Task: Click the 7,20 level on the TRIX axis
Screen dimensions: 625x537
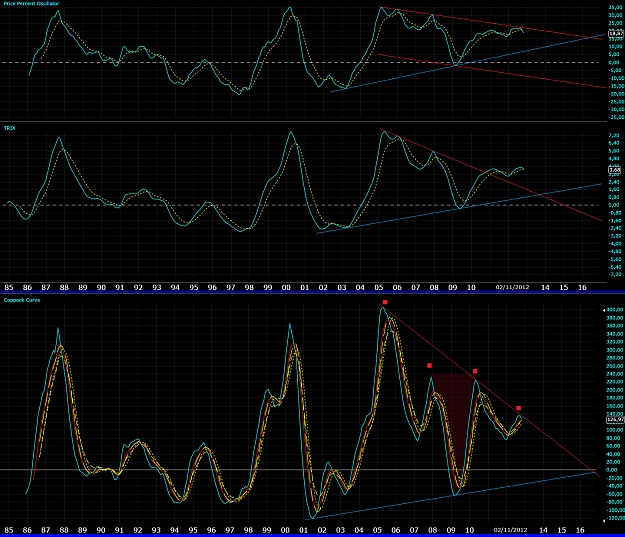Action: coord(614,136)
